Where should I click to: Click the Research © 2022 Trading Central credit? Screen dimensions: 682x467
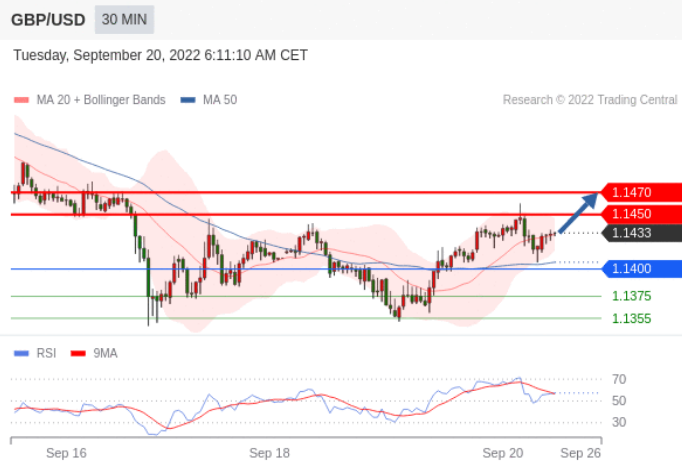(x=590, y=100)
